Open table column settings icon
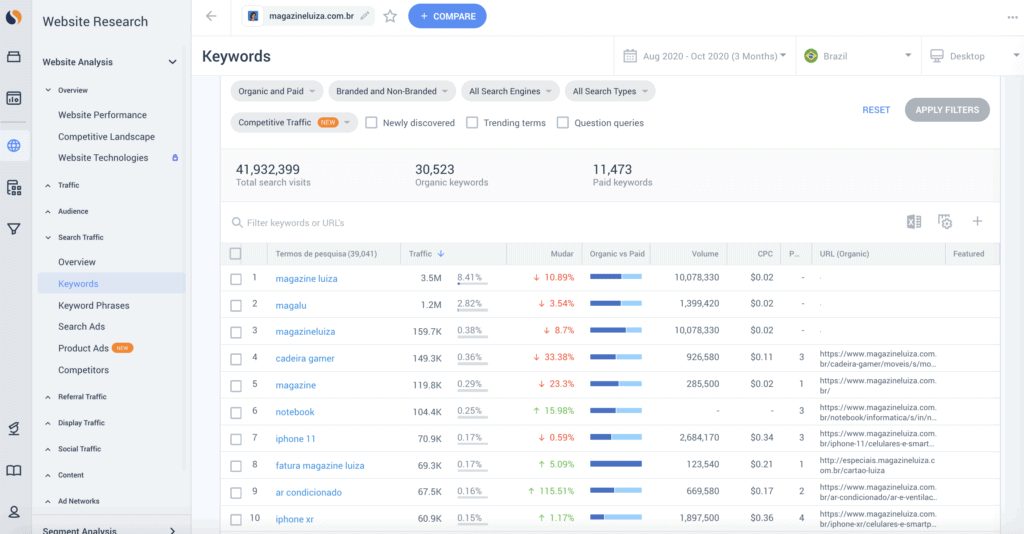Viewport: 1024px width, 534px height. tap(945, 222)
